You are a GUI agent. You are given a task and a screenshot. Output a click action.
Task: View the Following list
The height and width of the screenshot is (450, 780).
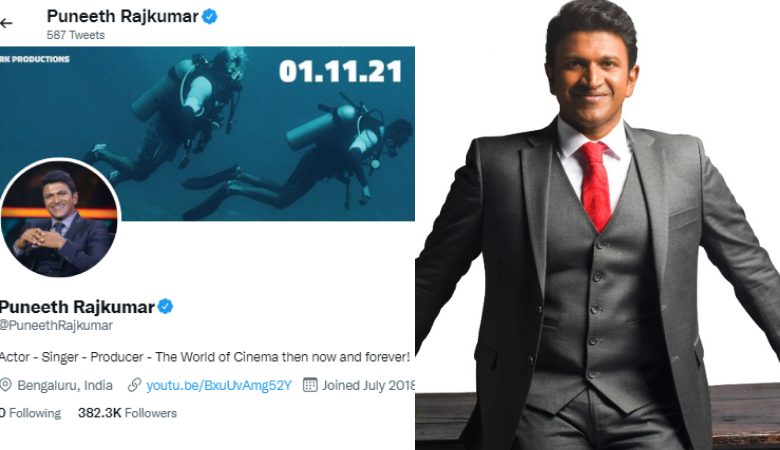(x=30, y=413)
